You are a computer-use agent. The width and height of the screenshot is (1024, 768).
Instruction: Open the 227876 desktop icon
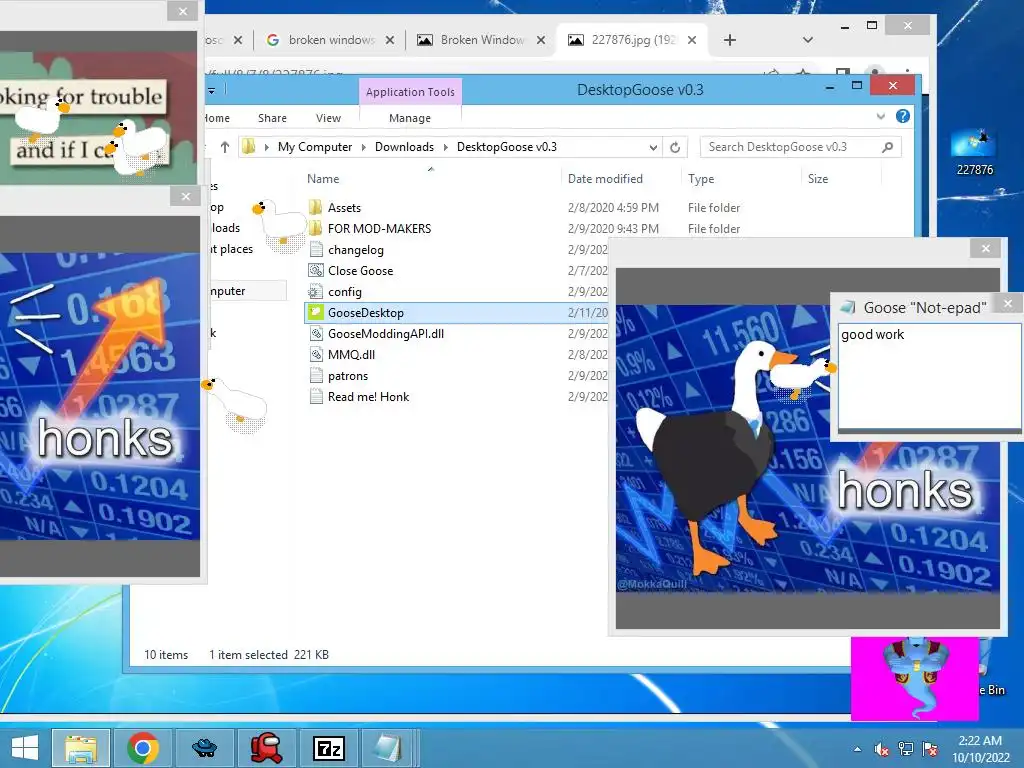(x=975, y=153)
